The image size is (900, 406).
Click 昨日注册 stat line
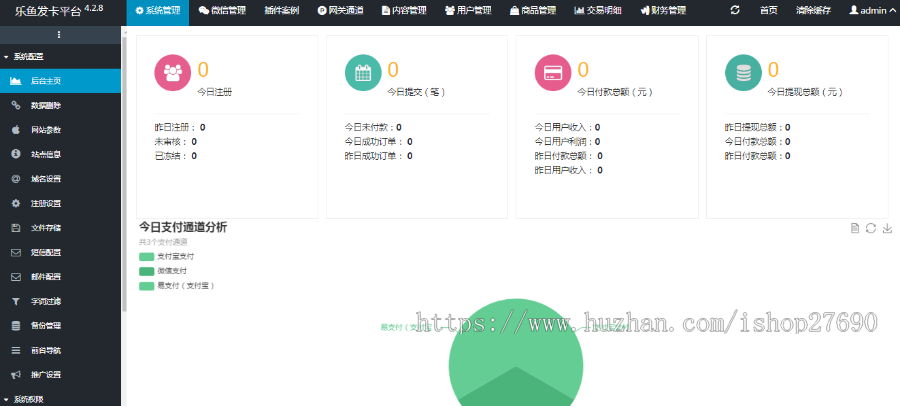(180, 127)
